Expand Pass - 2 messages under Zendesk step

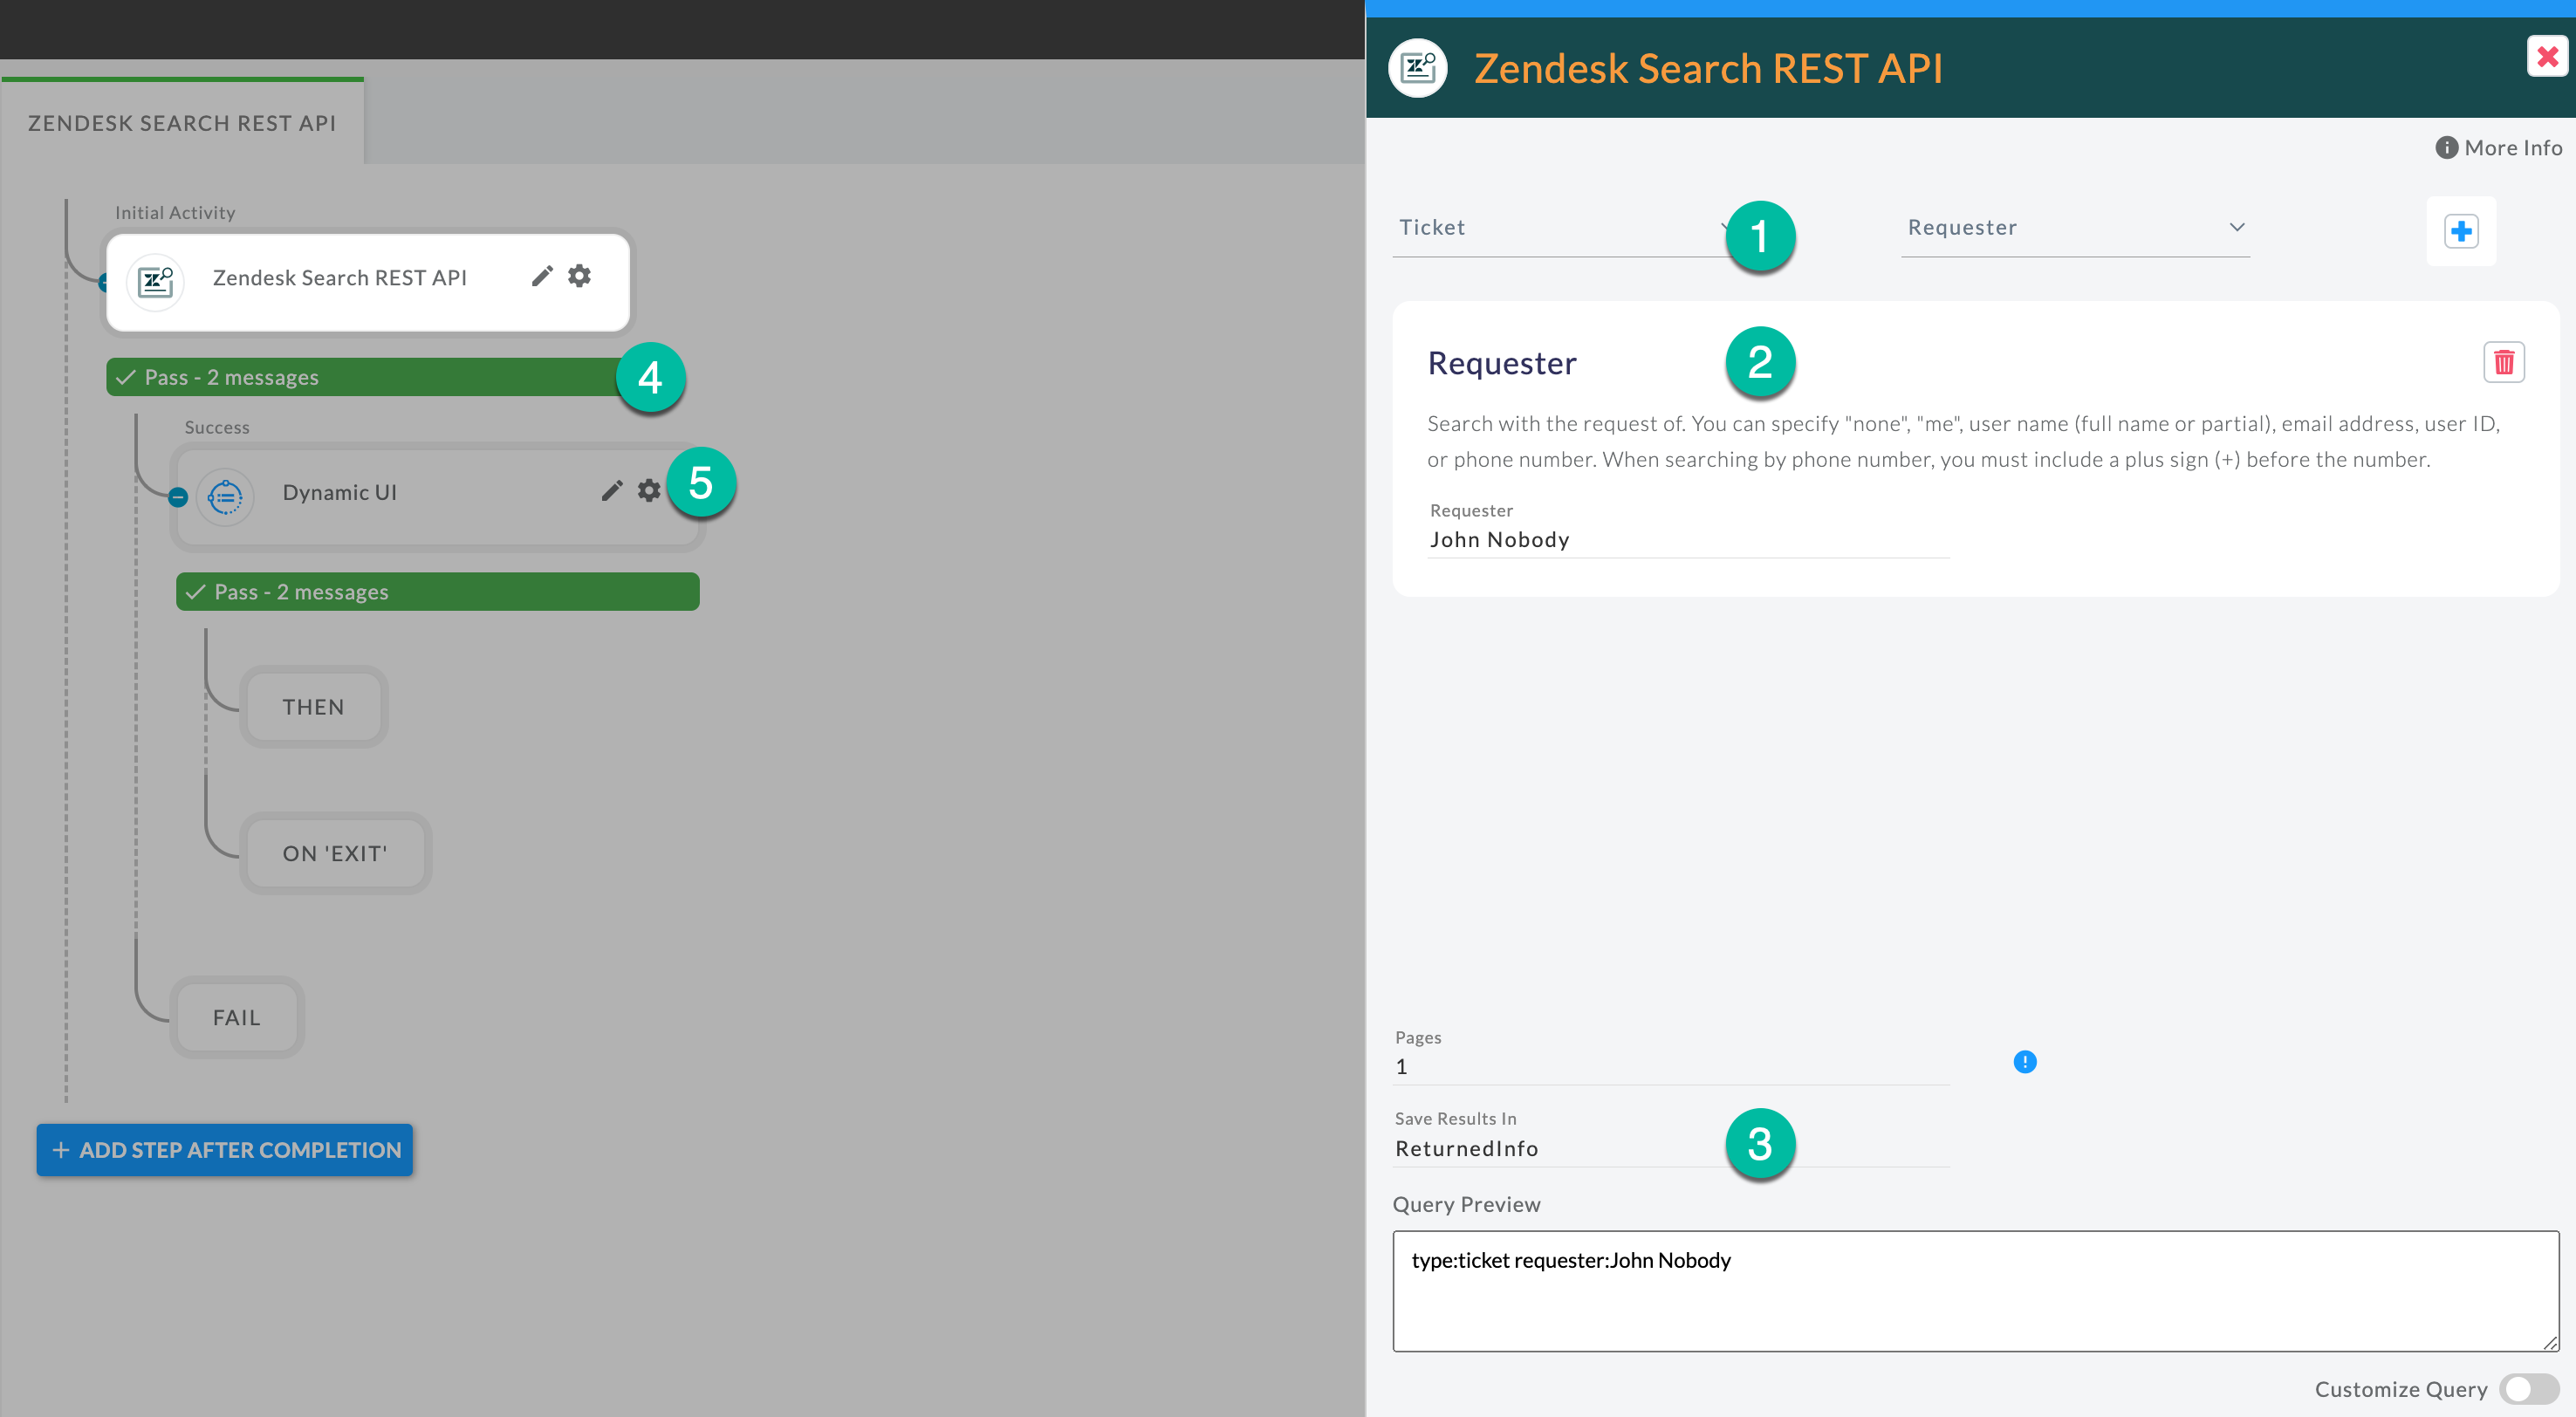[370, 377]
